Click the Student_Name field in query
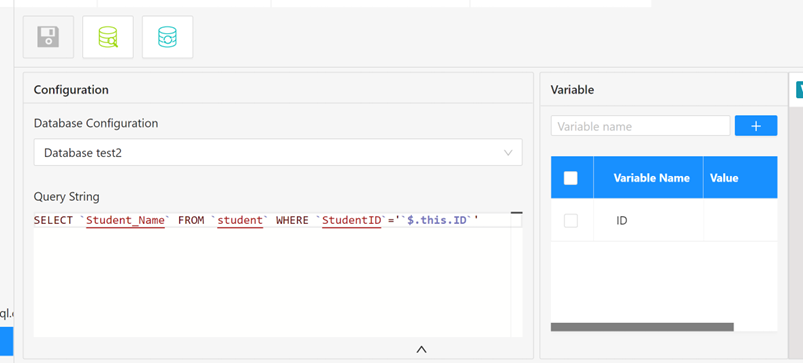Image resolution: width=803 pixels, height=363 pixels. pyautogui.click(x=125, y=221)
